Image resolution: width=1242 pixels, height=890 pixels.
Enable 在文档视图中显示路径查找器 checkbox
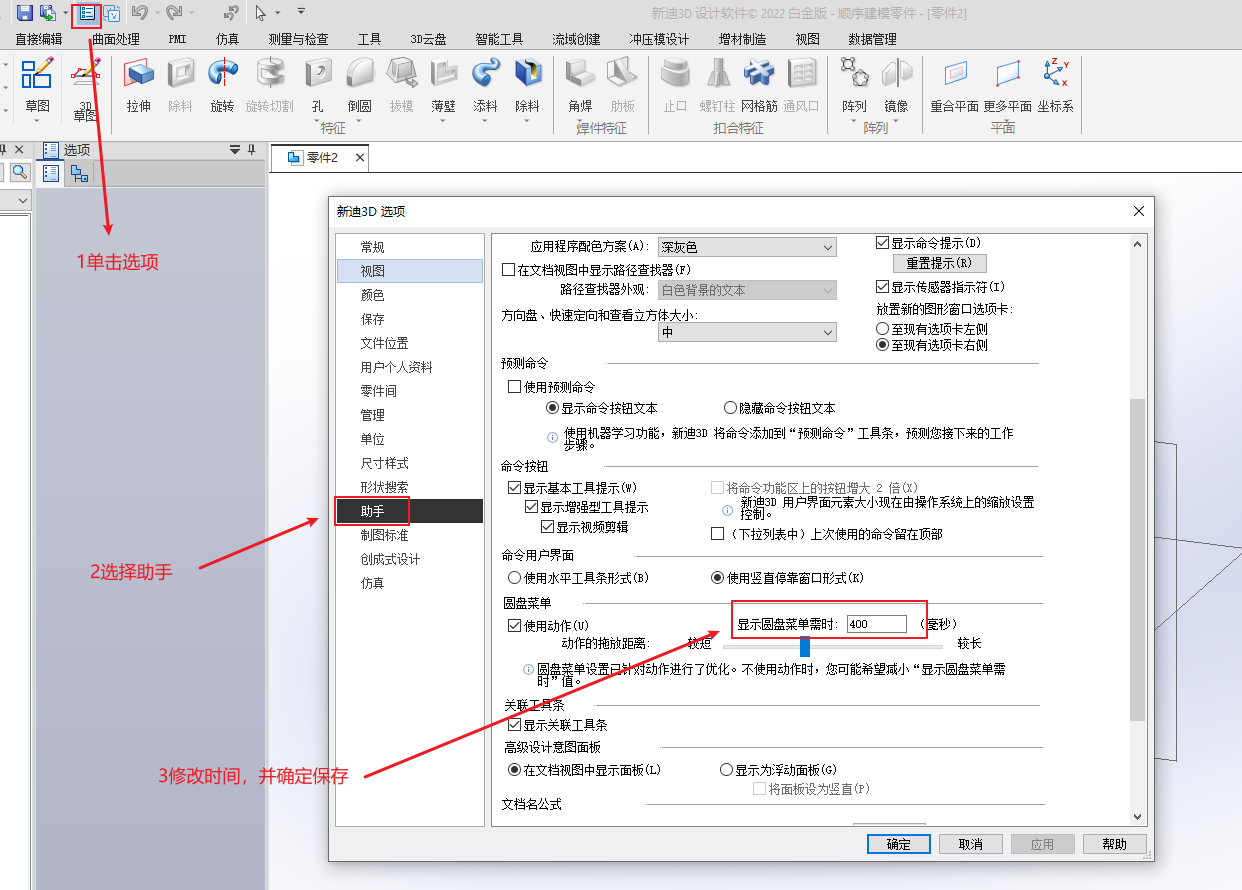[x=509, y=270]
